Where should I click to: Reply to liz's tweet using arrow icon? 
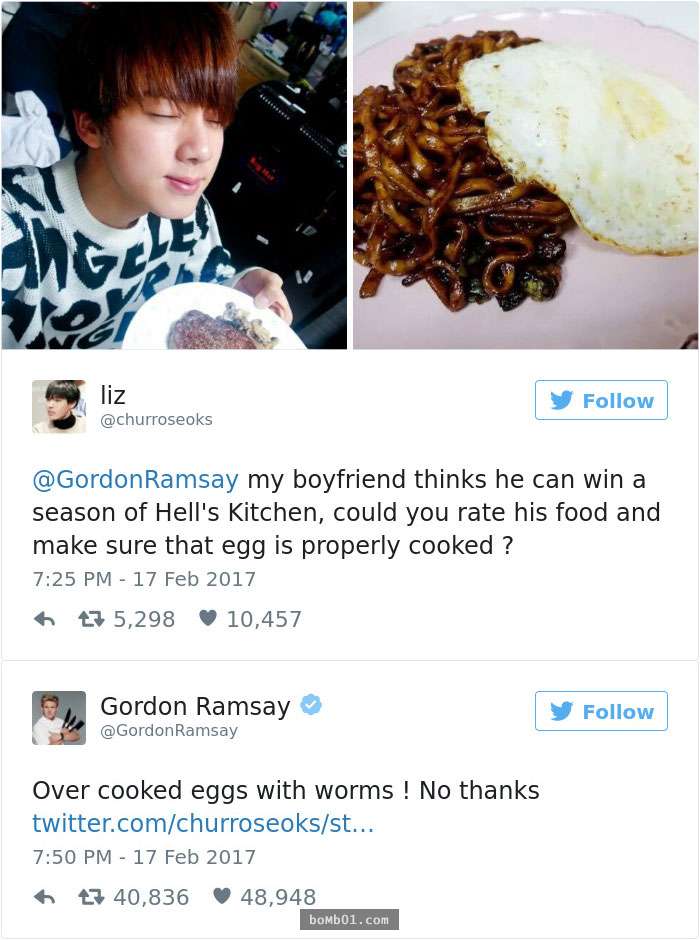pos(44,619)
